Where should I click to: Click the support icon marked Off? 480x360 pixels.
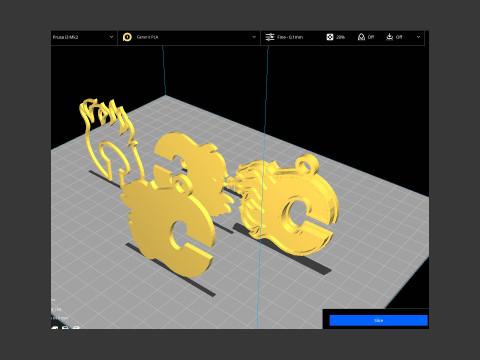coord(361,37)
